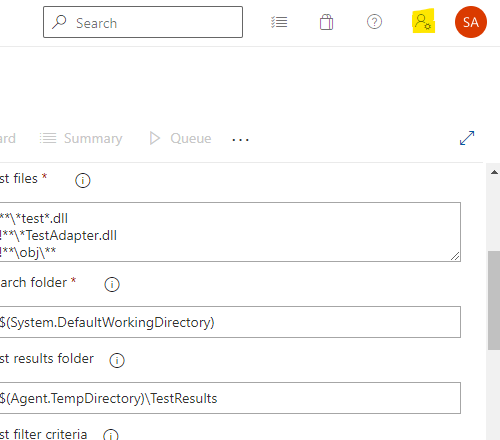Click the scrollbar up arrow

pos(494,172)
